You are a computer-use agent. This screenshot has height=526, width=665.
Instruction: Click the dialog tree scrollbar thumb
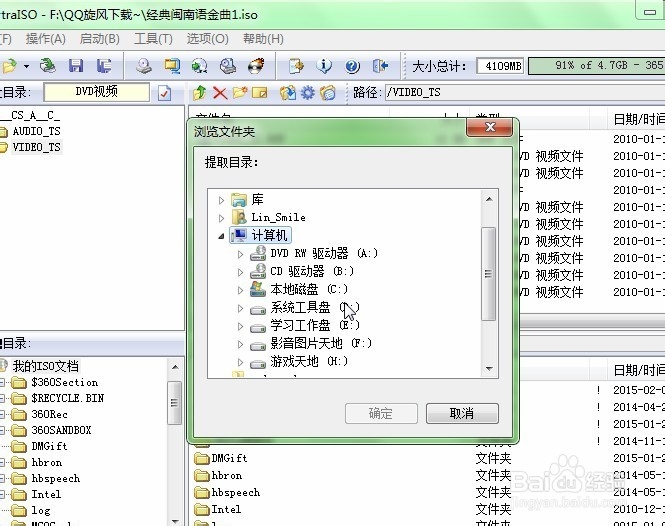pyautogui.click(x=489, y=274)
